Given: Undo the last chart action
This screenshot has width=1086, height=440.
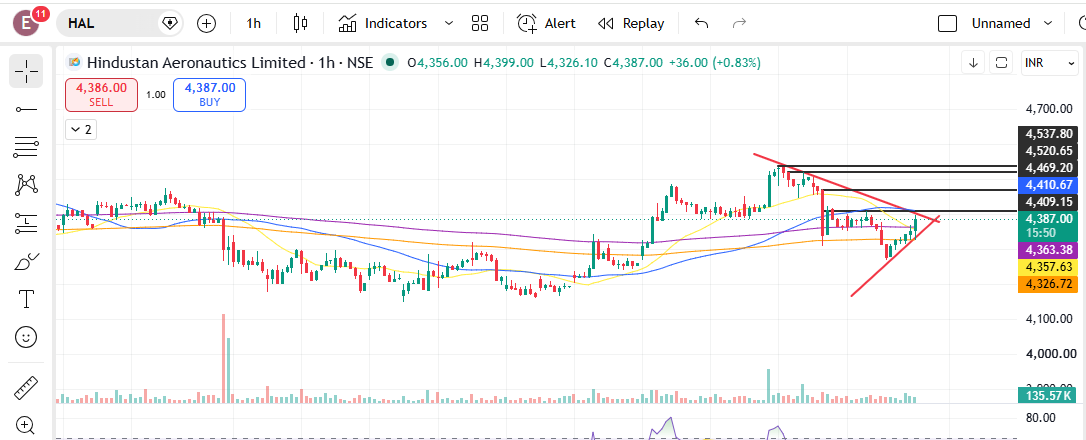Looking at the screenshot, I should (x=702, y=24).
